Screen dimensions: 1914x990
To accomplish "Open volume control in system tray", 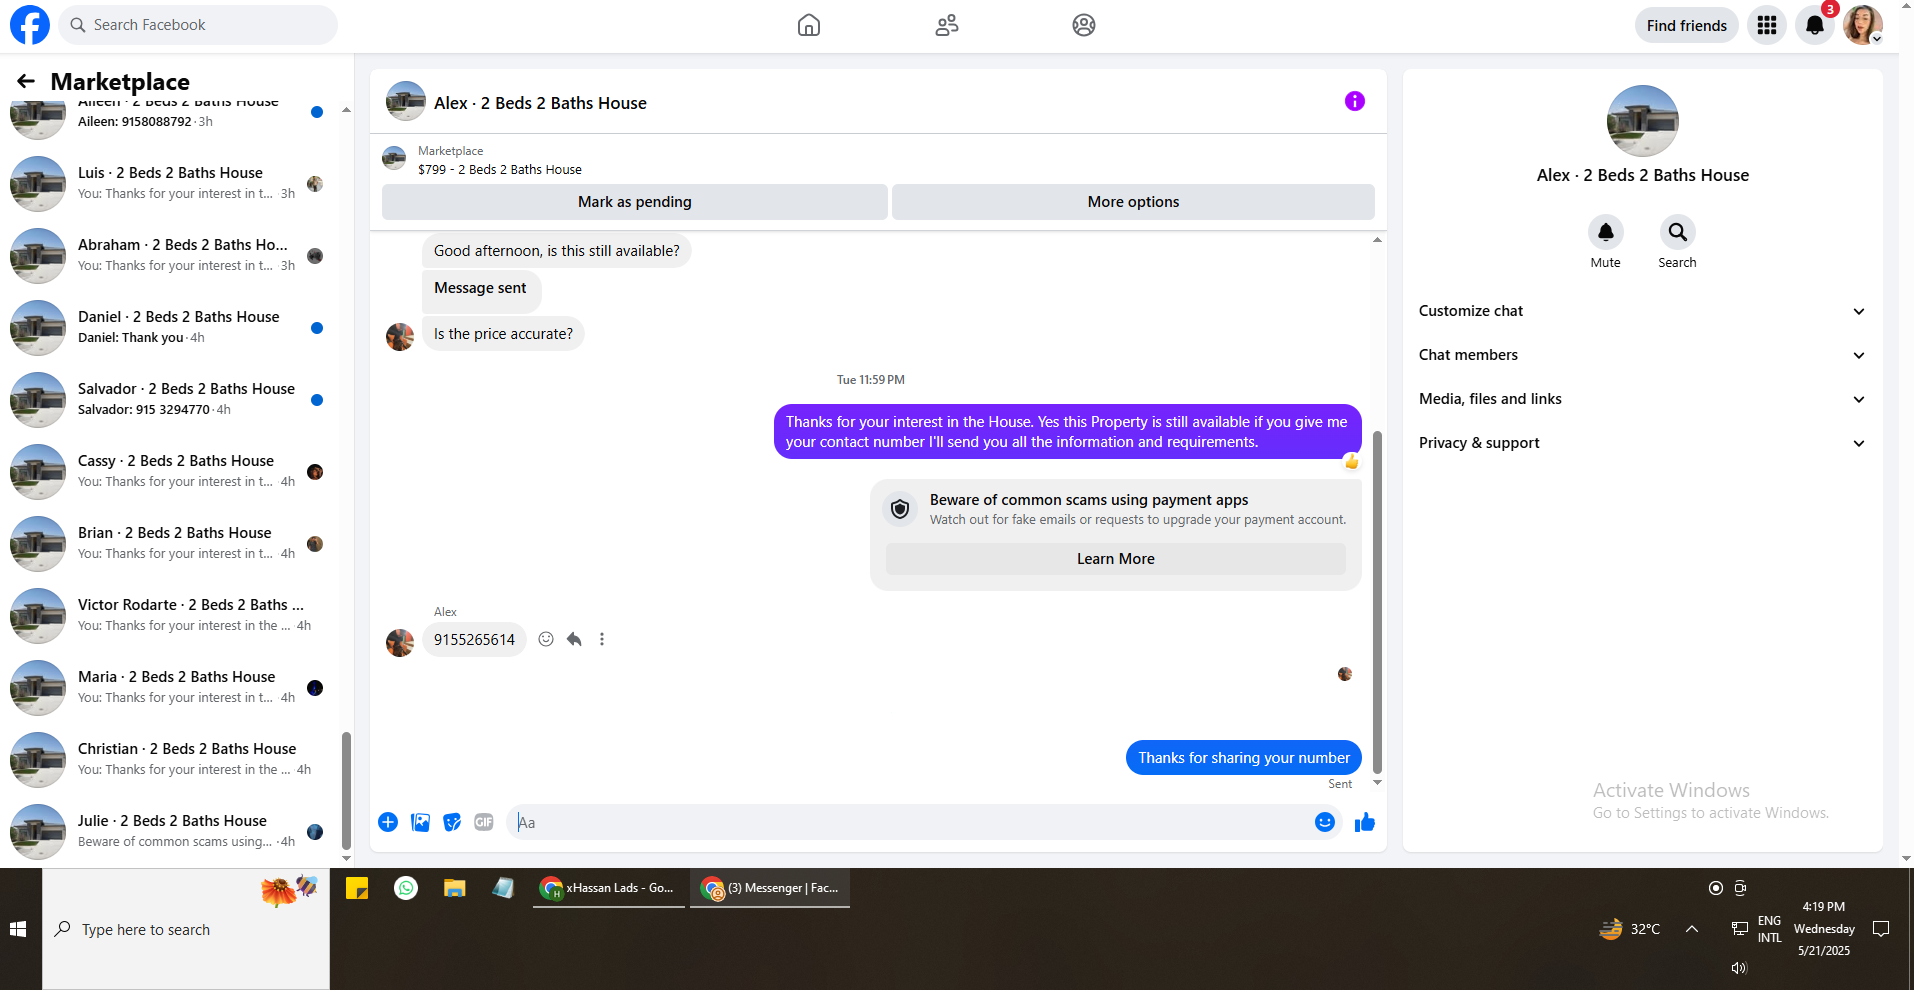I will pos(1739,968).
